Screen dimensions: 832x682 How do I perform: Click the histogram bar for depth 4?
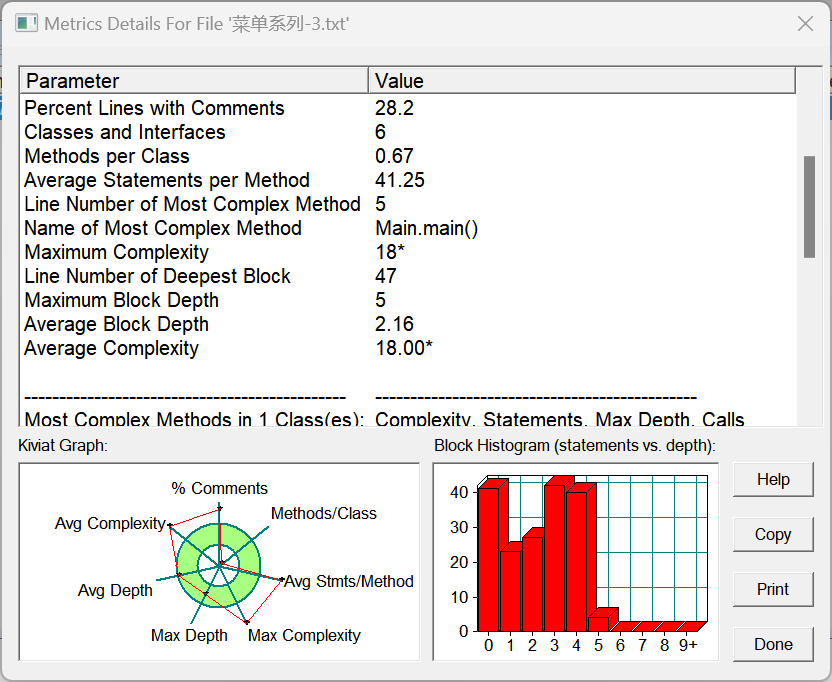[x=577, y=562]
